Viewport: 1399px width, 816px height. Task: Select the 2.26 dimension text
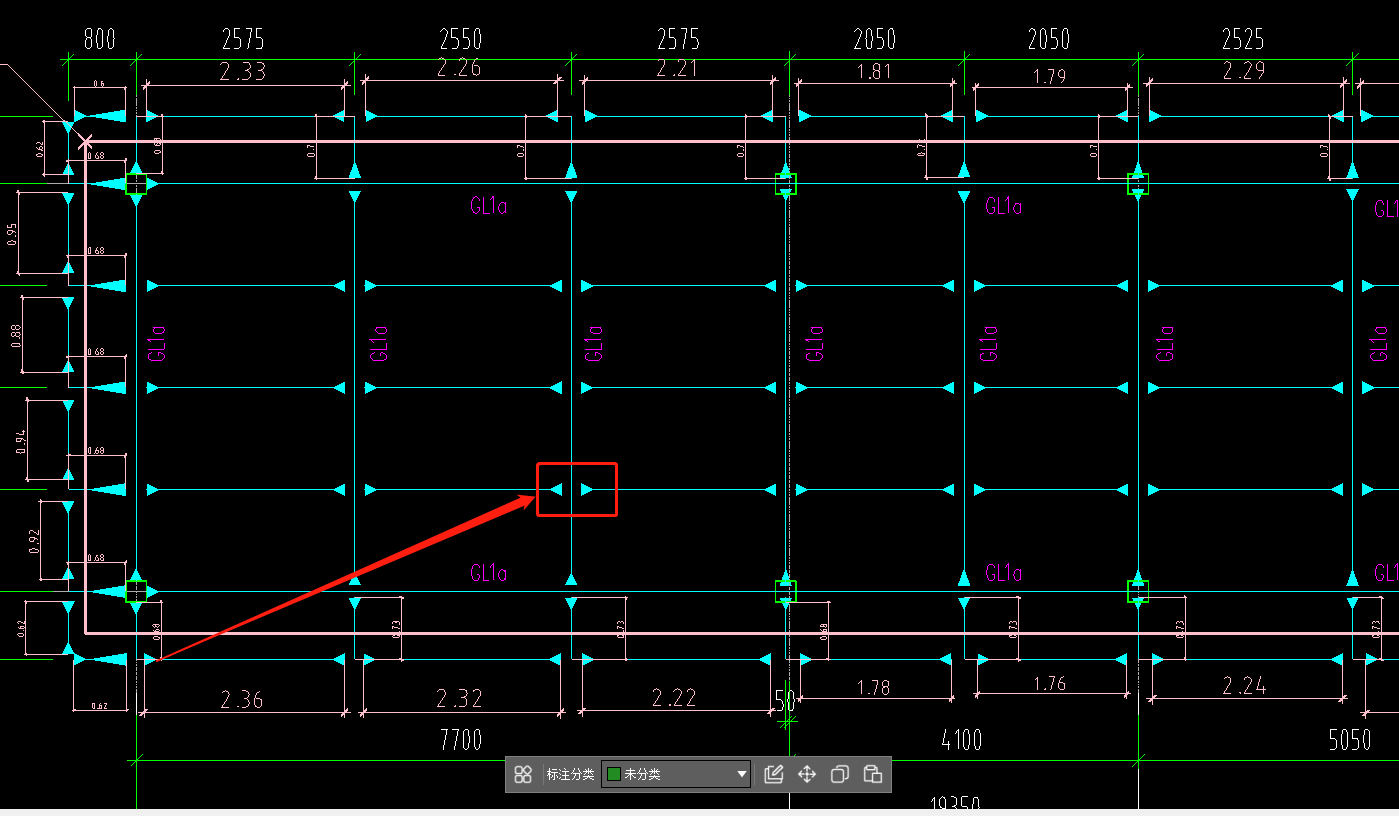(x=460, y=68)
